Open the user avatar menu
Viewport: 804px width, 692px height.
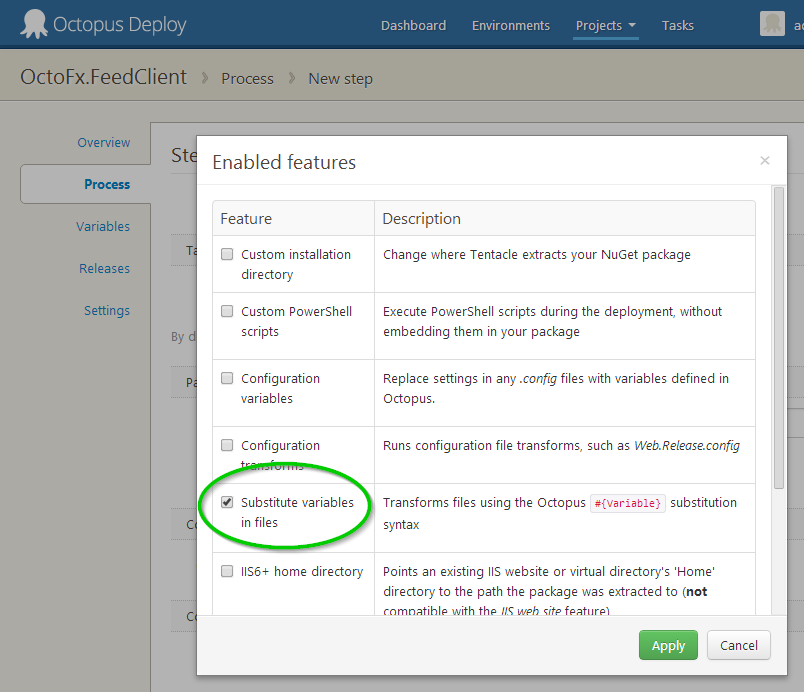click(771, 24)
